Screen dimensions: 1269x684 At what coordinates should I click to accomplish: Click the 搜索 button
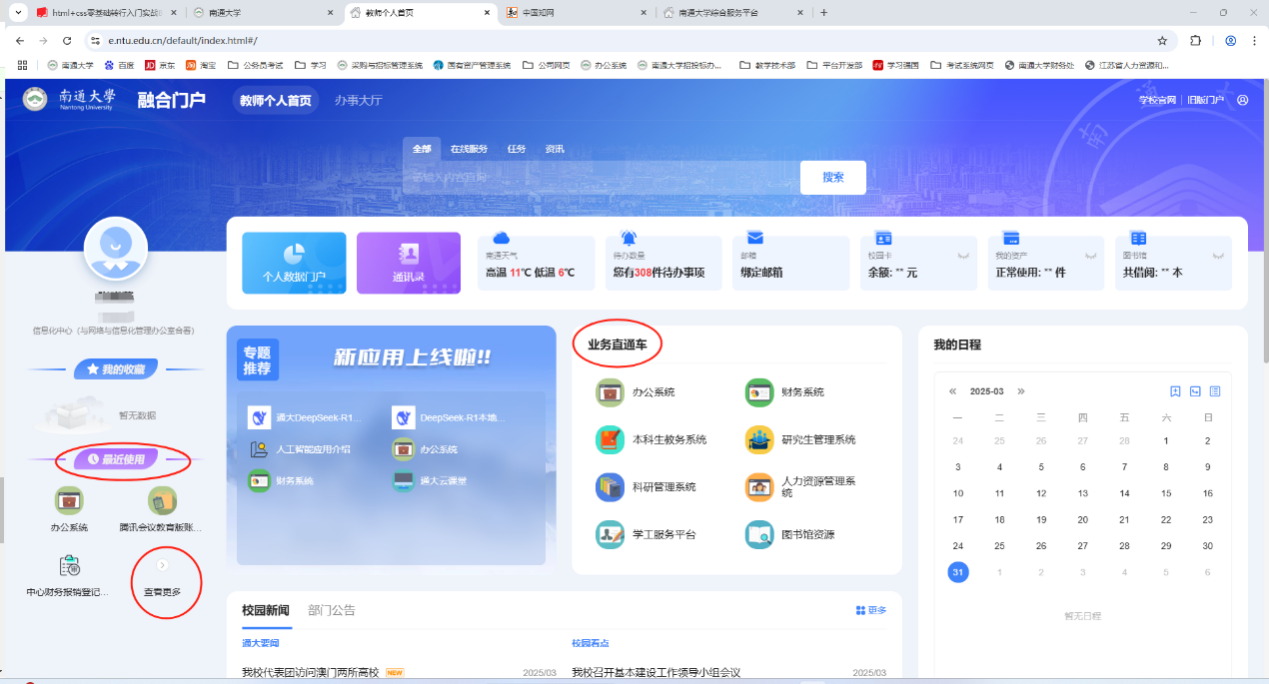coord(832,177)
